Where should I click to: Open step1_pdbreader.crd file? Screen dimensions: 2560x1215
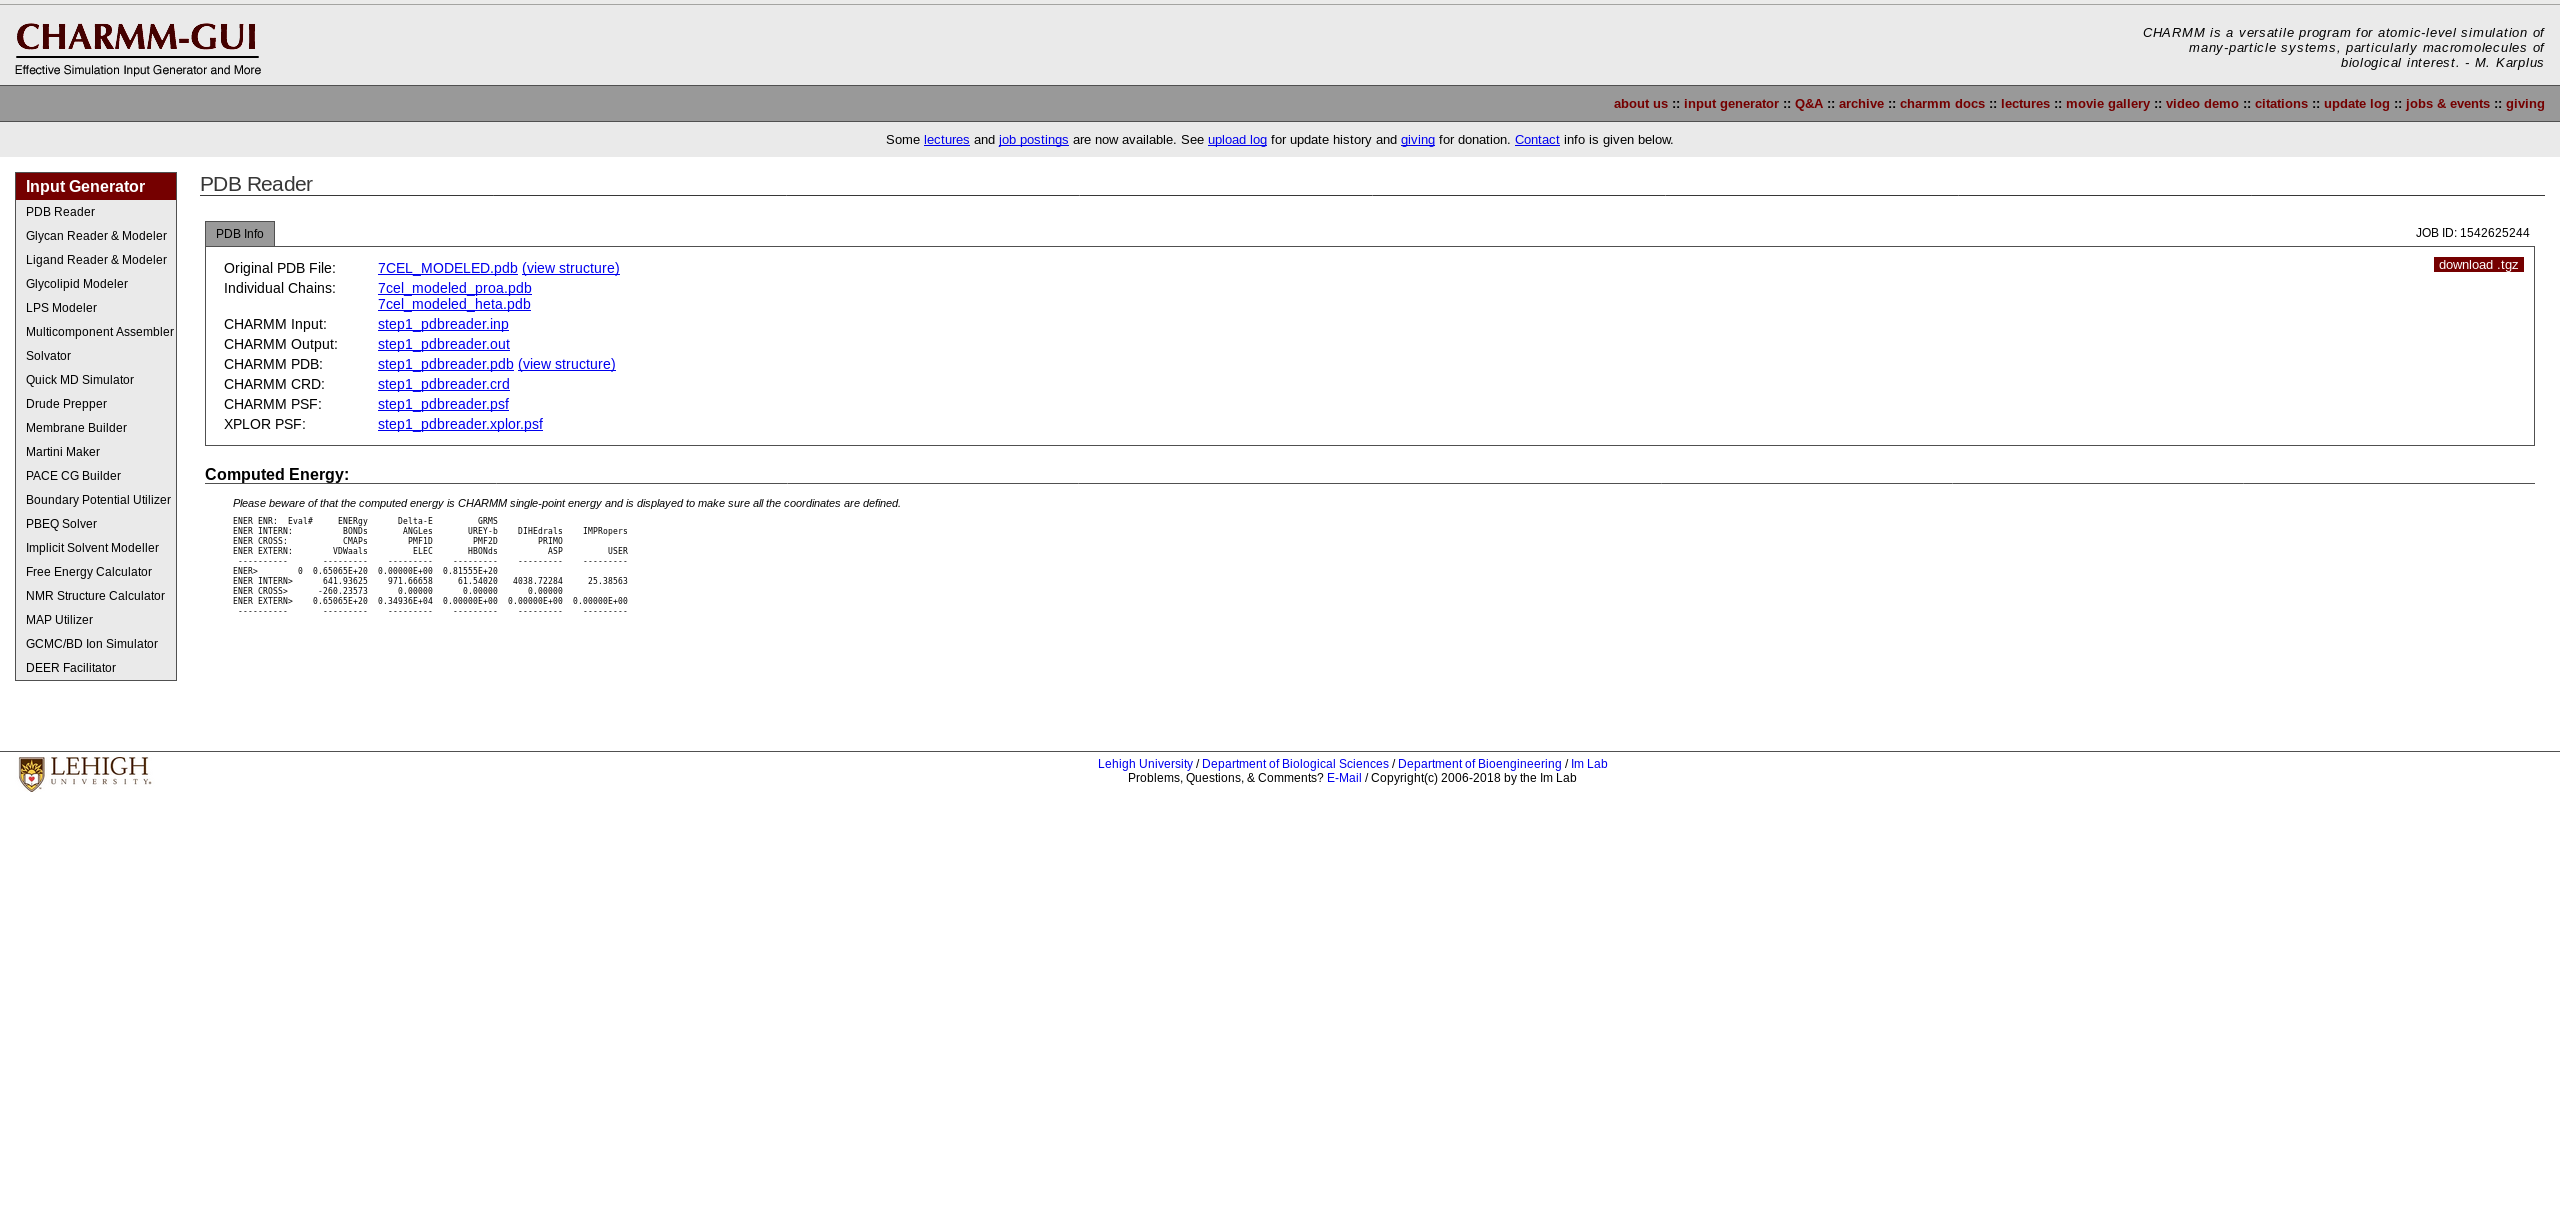(444, 384)
